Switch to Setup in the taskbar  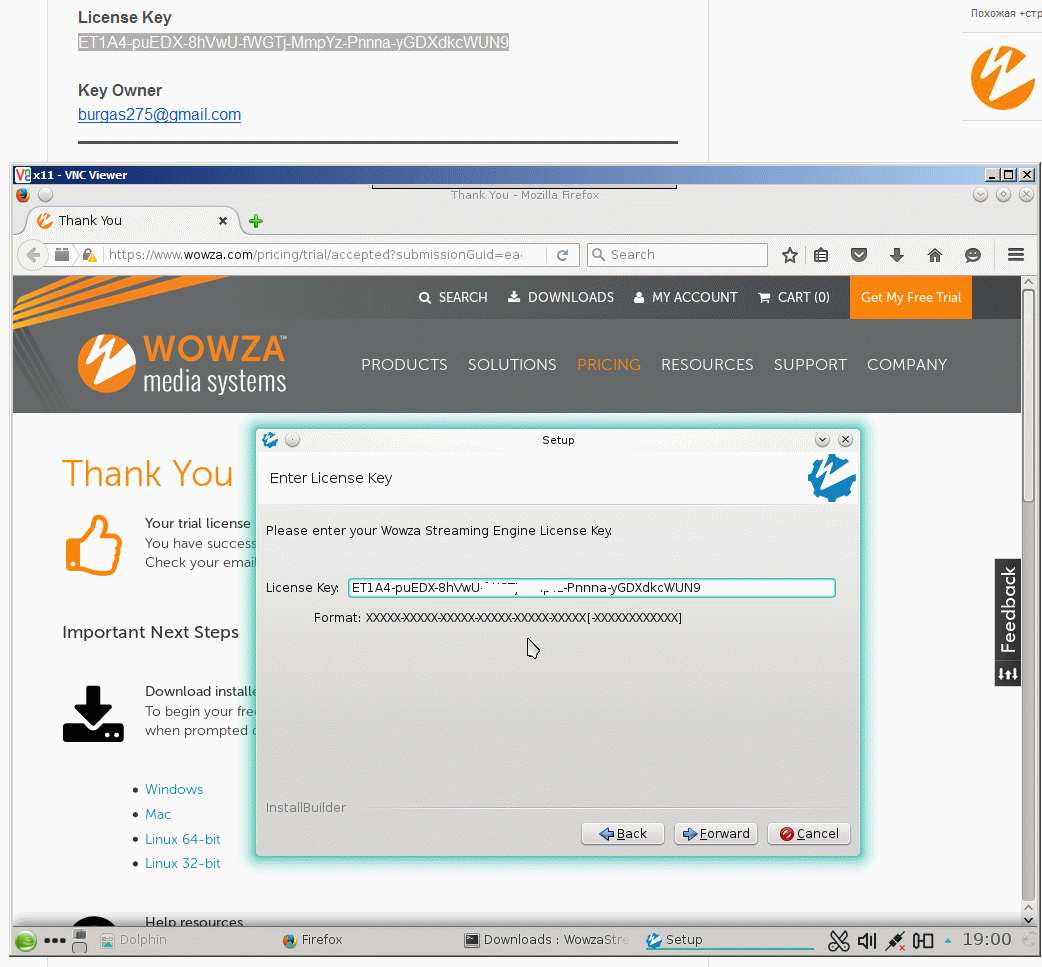tap(729, 940)
